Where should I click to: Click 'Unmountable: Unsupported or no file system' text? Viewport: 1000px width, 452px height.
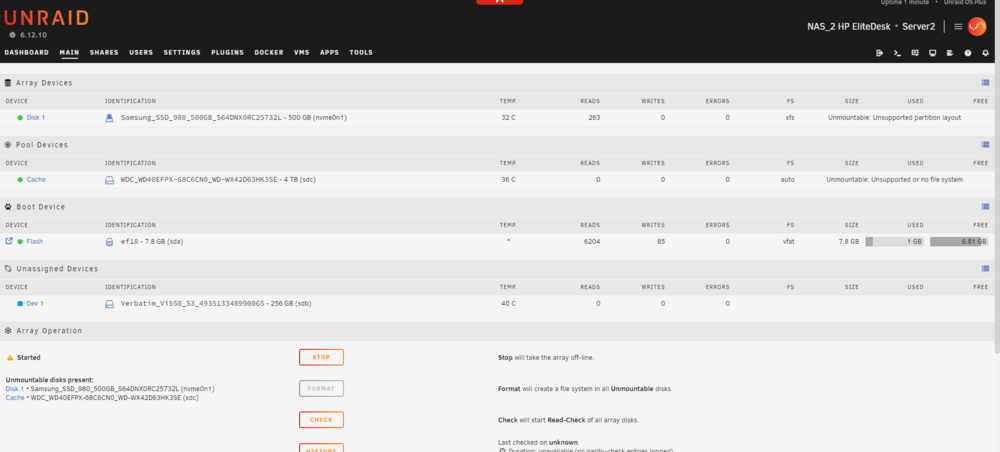coord(894,180)
